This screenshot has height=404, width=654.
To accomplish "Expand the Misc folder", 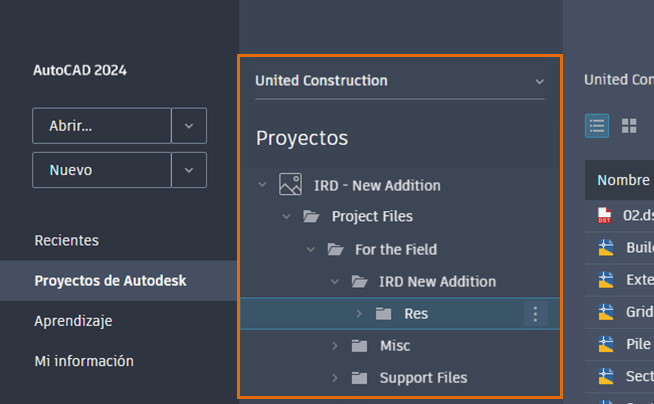I will pos(335,346).
